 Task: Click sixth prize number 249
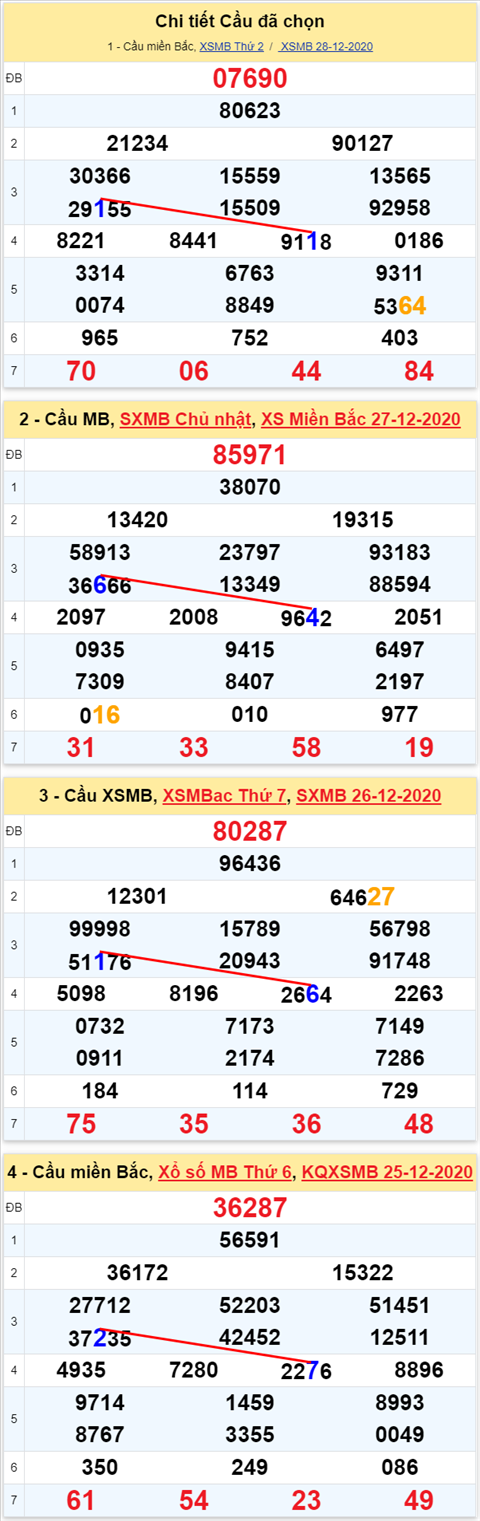(250, 1467)
